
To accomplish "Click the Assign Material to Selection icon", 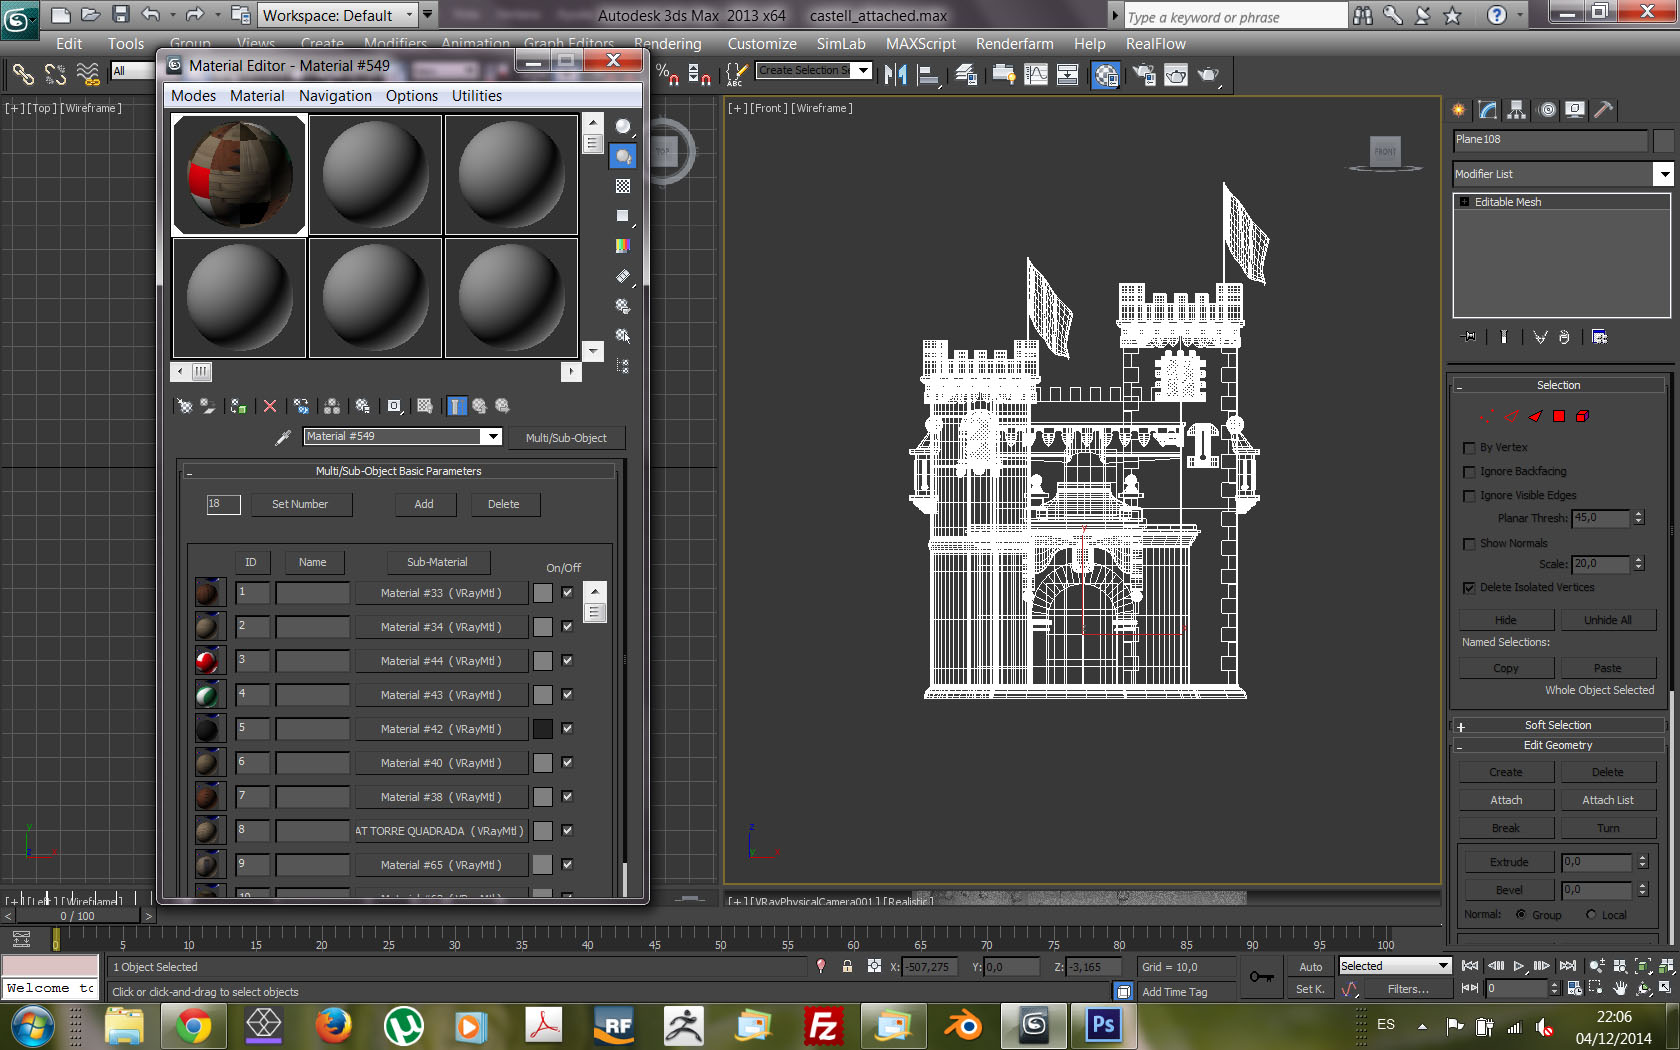I will click(x=238, y=406).
